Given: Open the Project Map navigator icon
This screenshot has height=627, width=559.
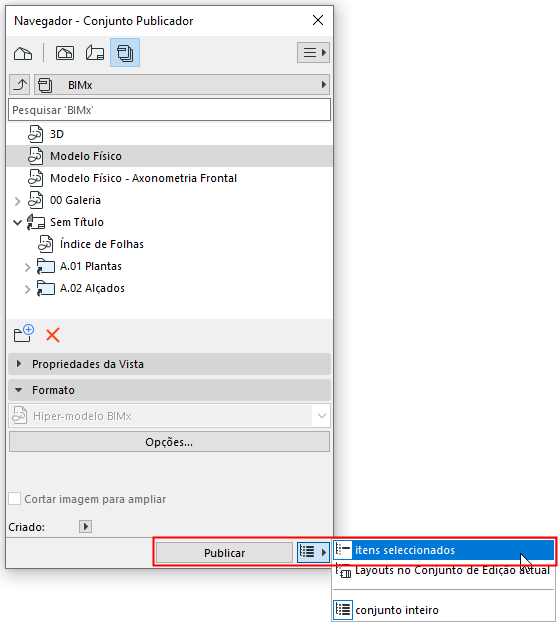Looking at the screenshot, I should pos(23,53).
